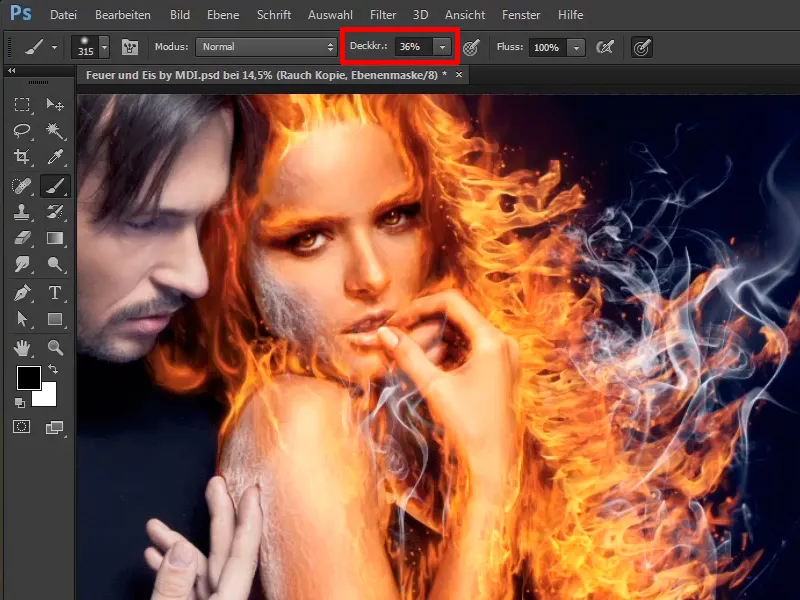Select the Crop tool

point(22,157)
